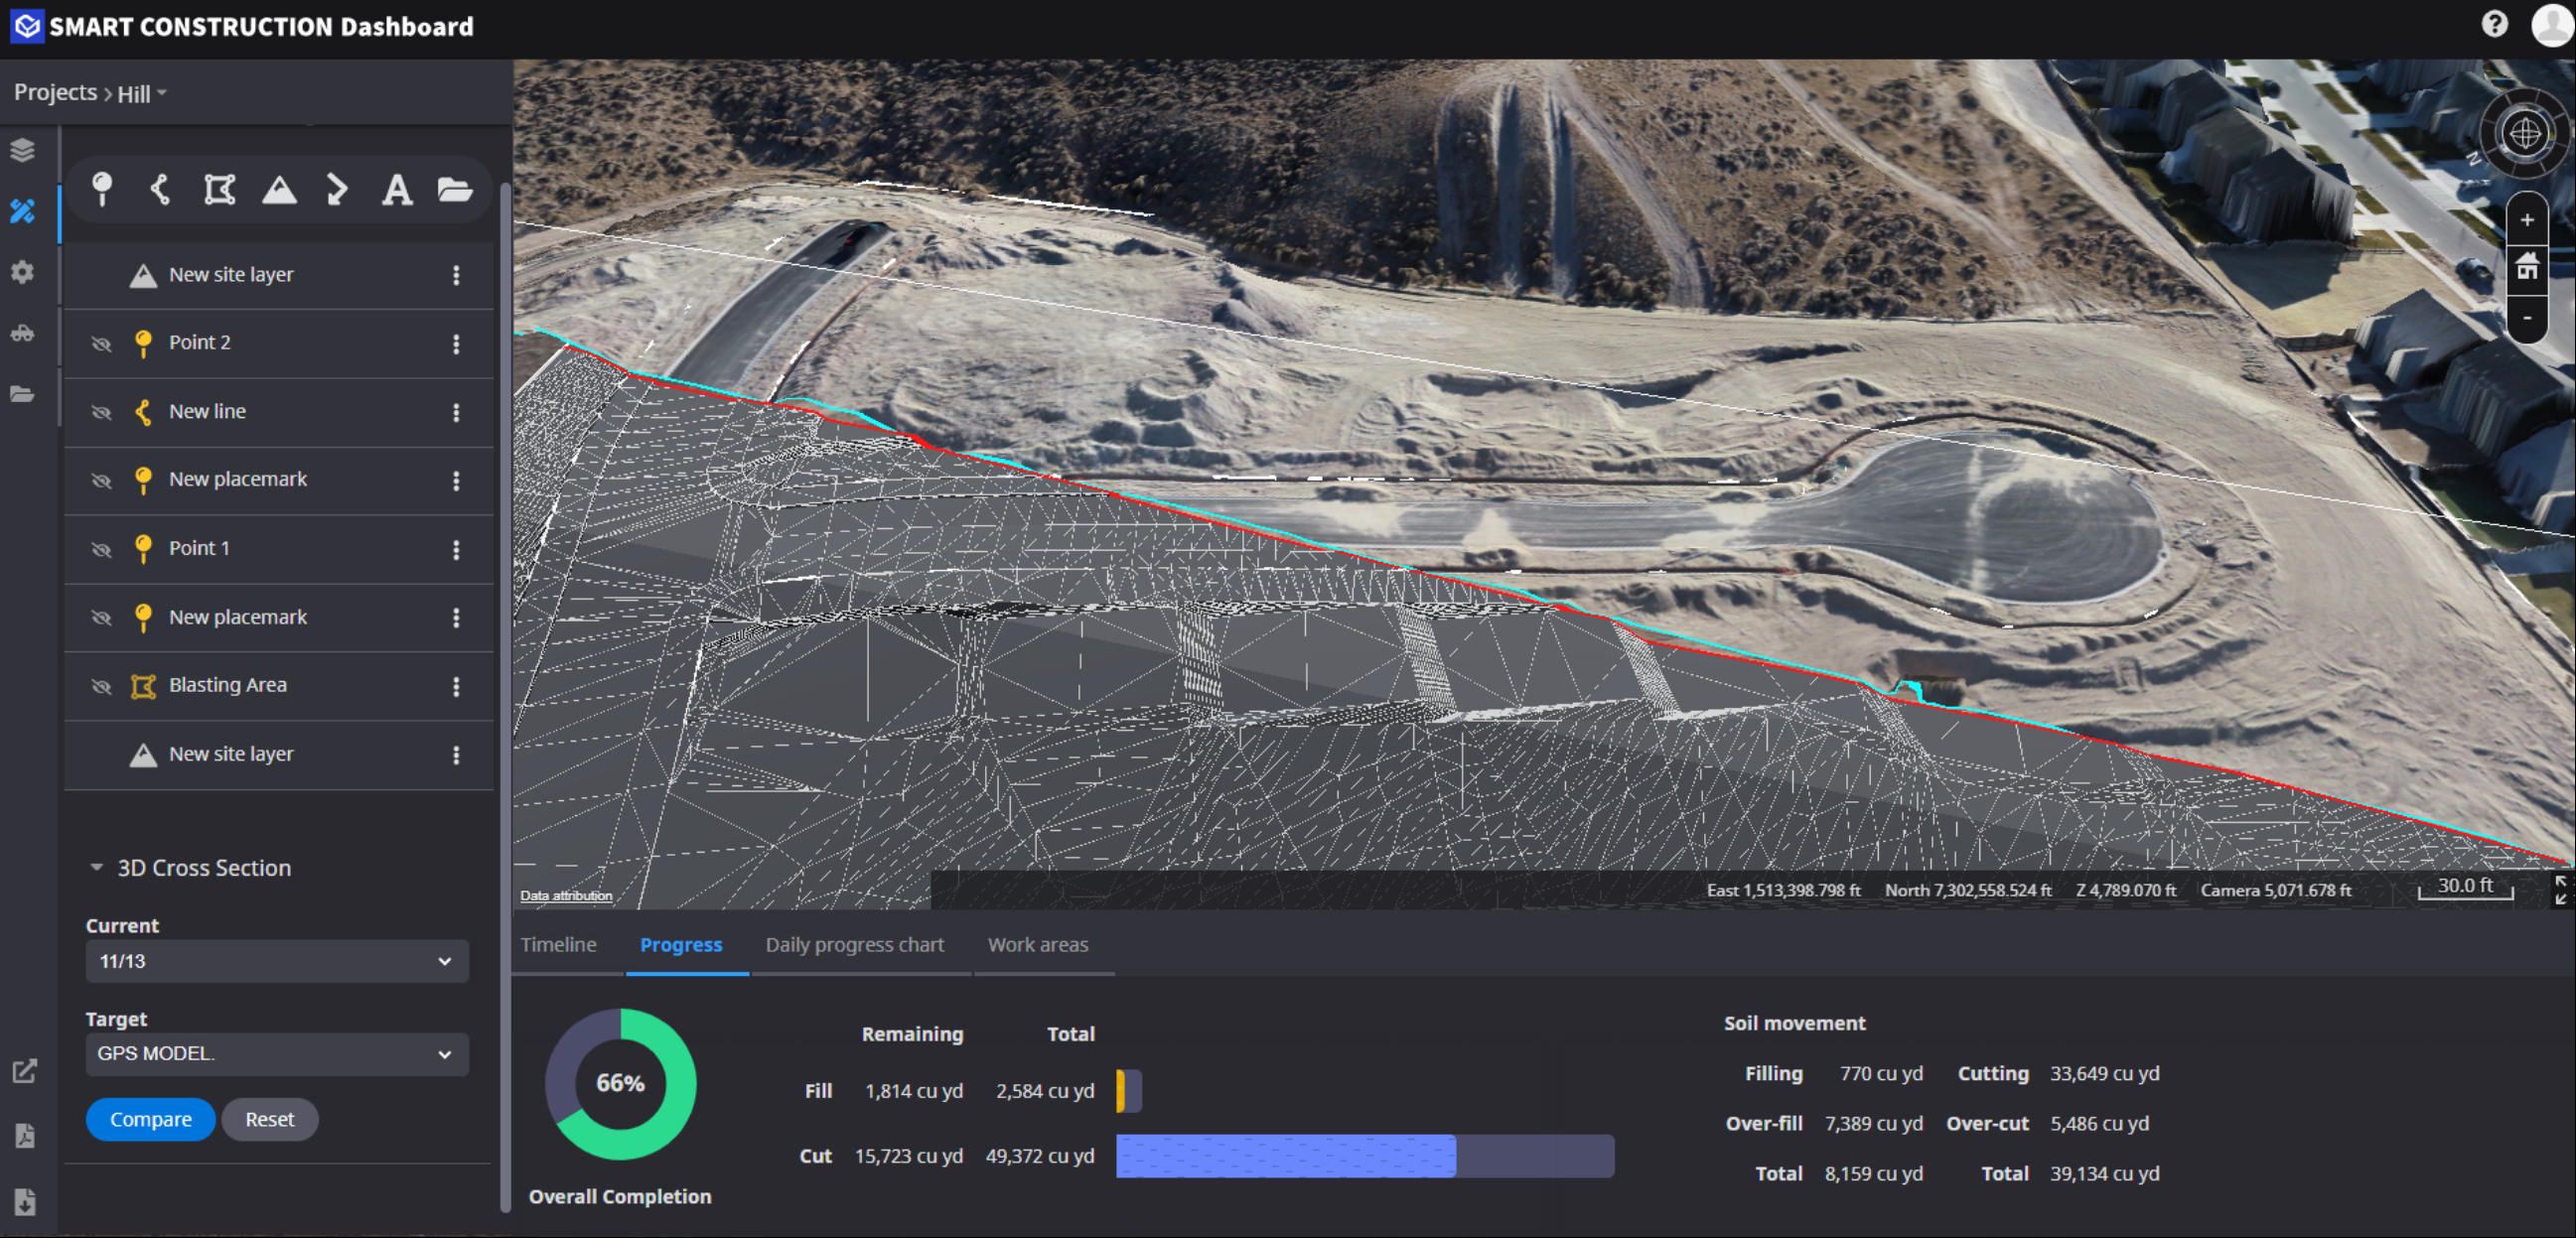2576x1238 pixels.
Task: Click the Compare button
Action: pyautogui.click(x=150, y=1119)
